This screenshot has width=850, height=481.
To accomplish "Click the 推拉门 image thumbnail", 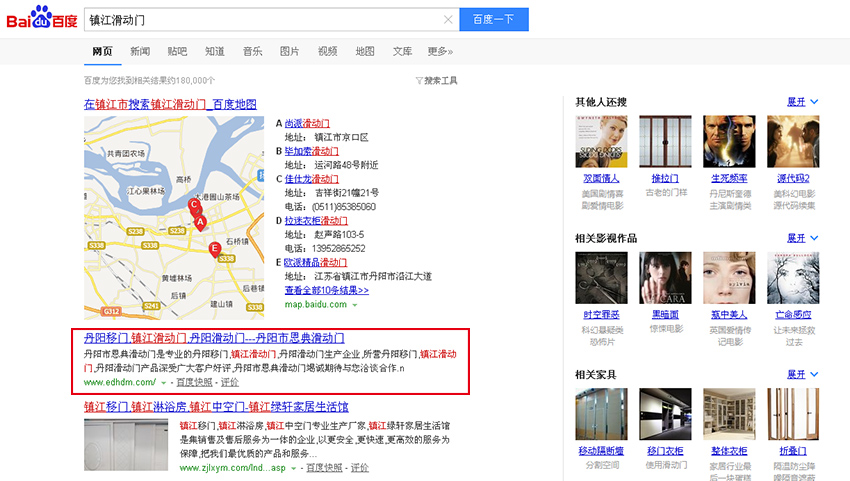I will [665, 141].
